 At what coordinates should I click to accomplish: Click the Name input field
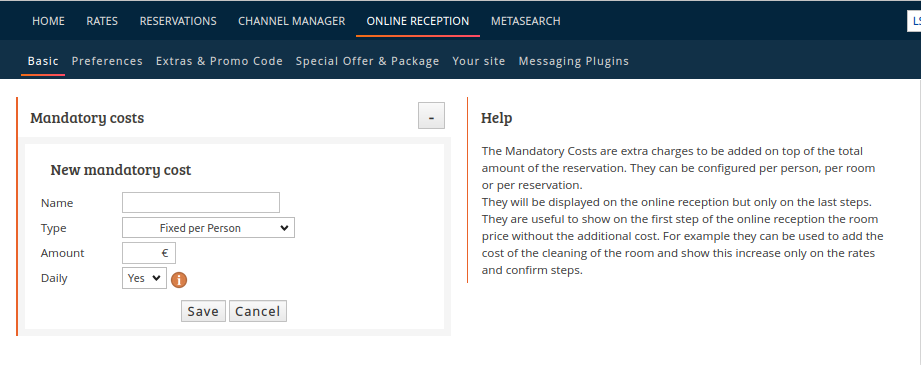pos(201,203)
